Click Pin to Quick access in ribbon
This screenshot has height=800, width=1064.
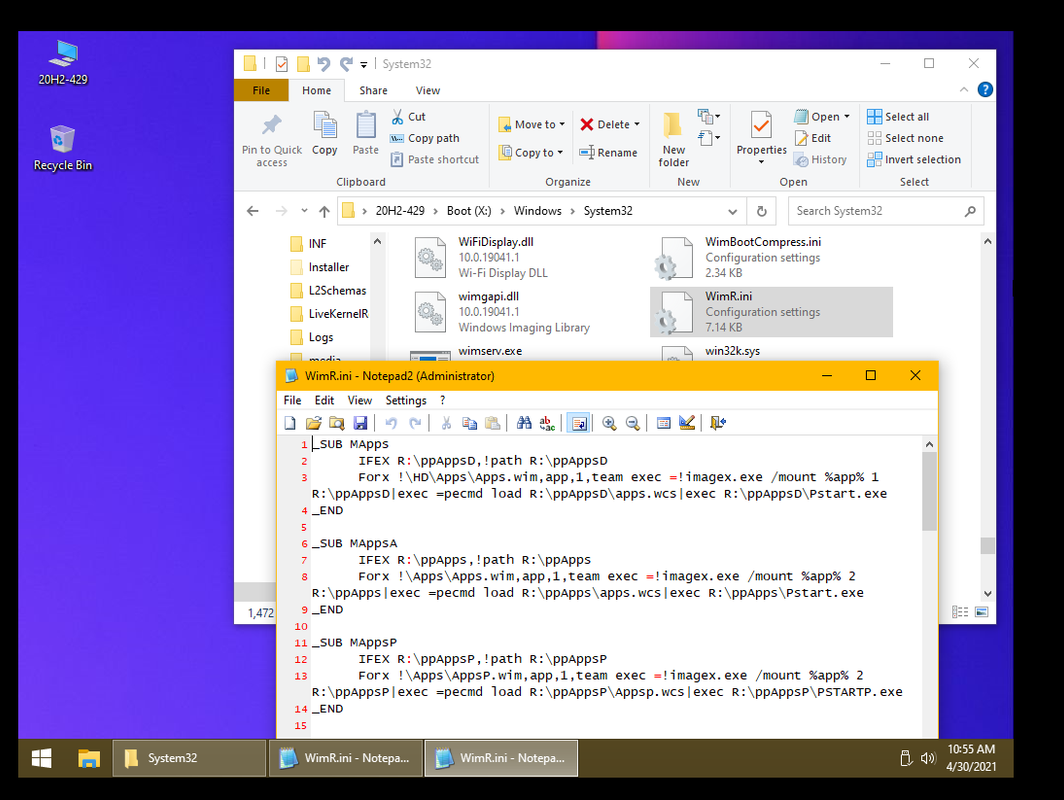click(x=272, y=140)
